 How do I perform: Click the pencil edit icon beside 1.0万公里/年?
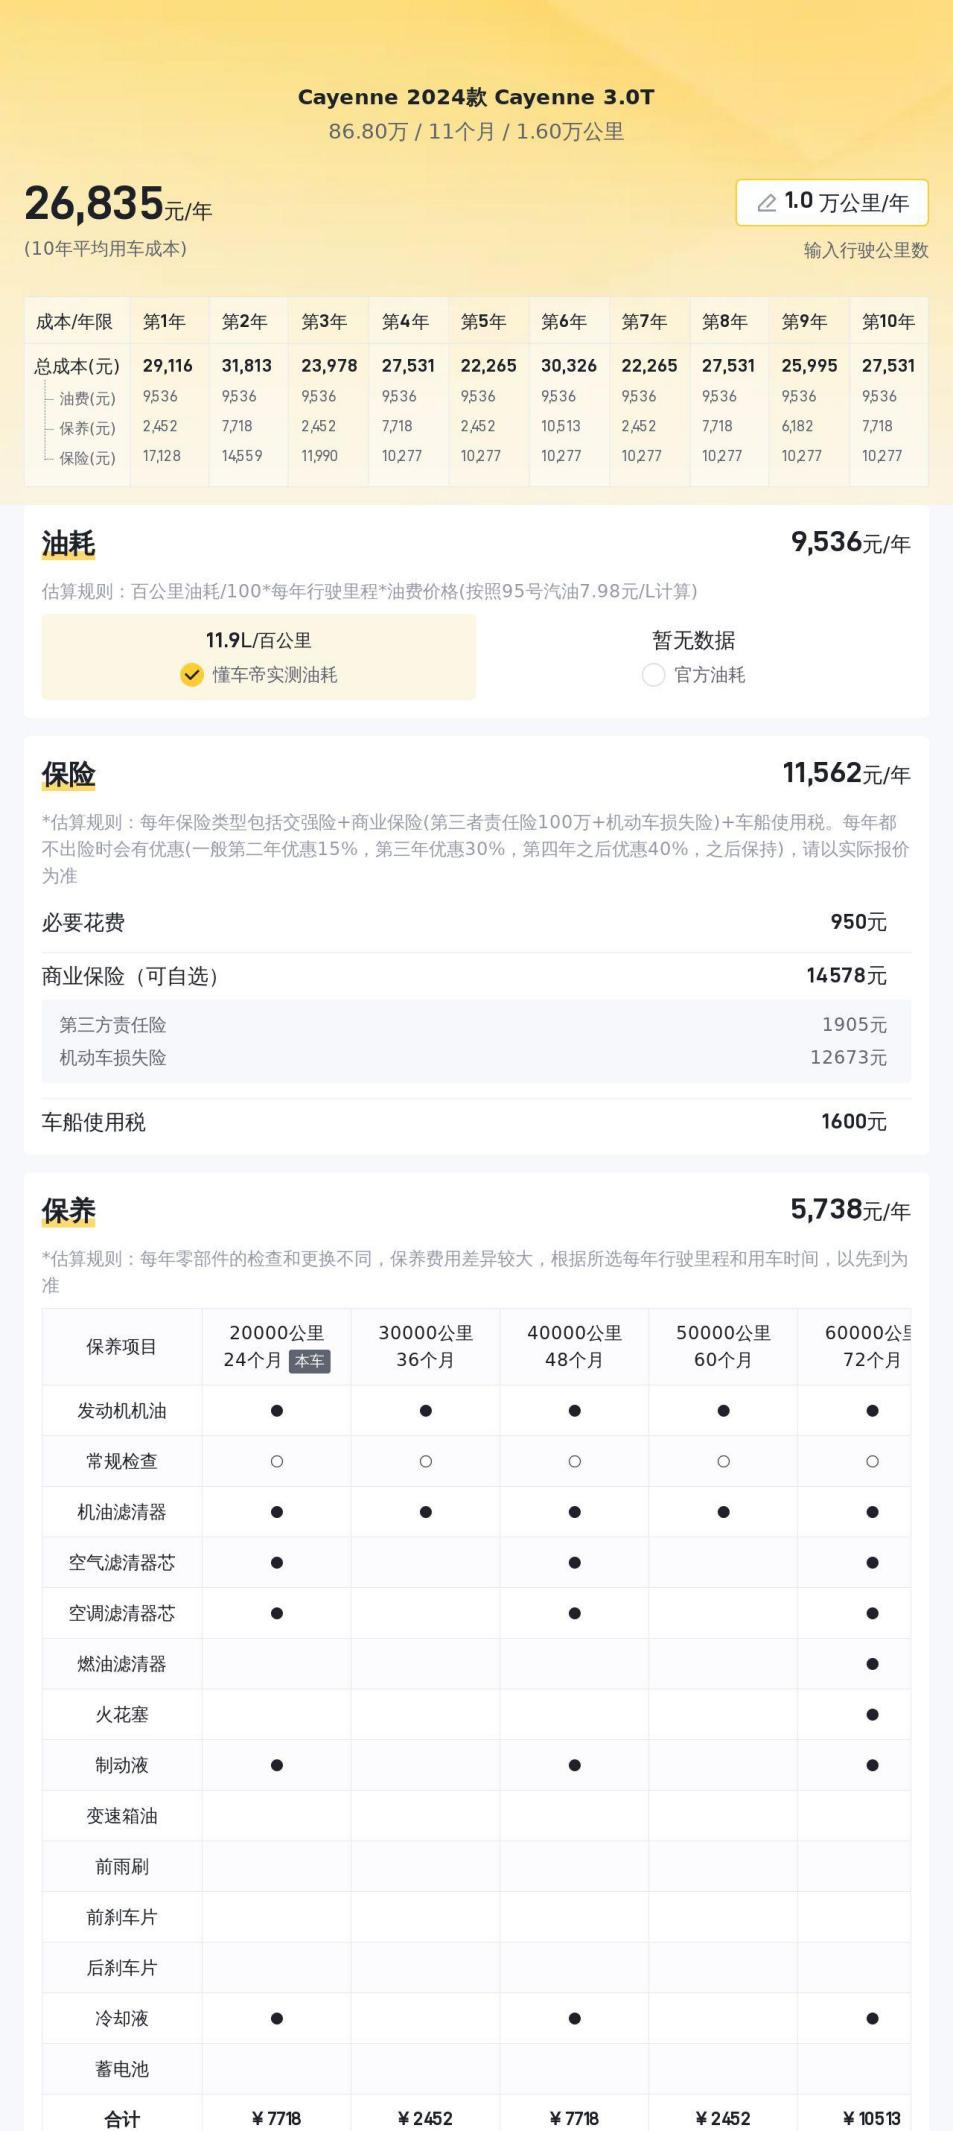tap(767, 203)
